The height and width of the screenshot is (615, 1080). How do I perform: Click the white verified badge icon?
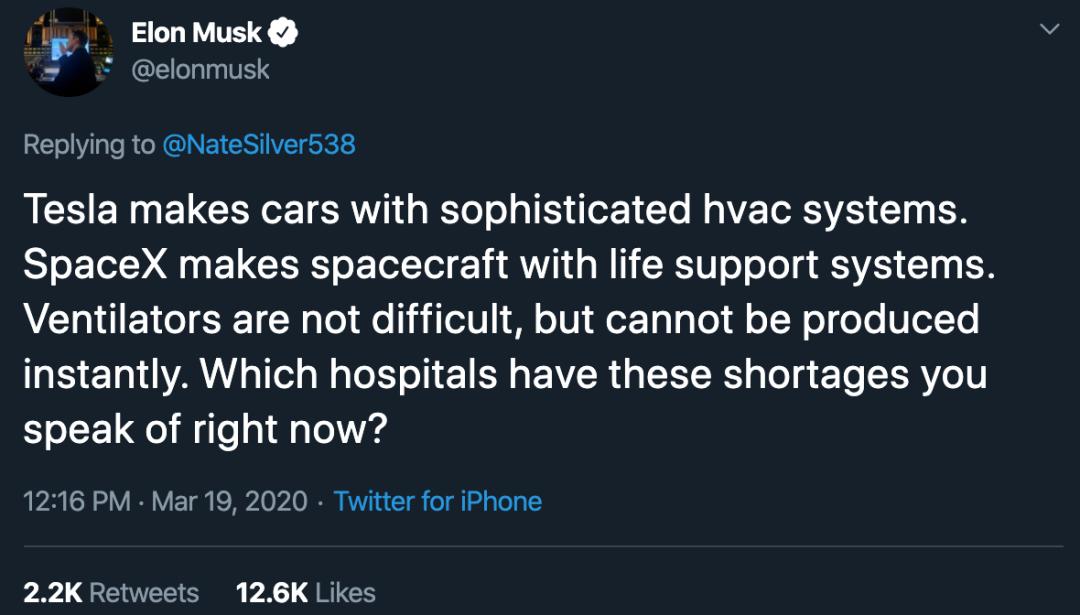pos(282,33)
